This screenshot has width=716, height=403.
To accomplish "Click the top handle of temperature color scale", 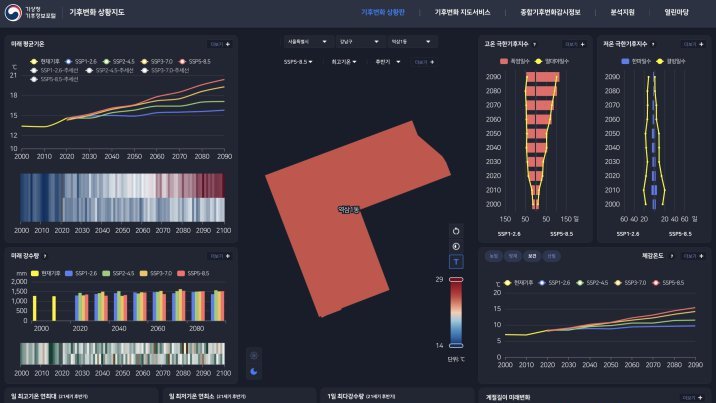I will 456,280.
